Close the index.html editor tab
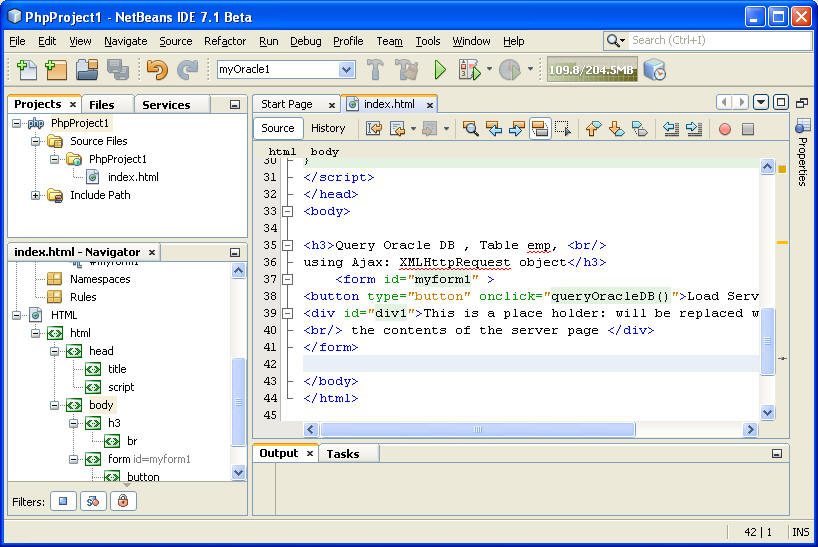818x547 pixels. pos(429,105)
